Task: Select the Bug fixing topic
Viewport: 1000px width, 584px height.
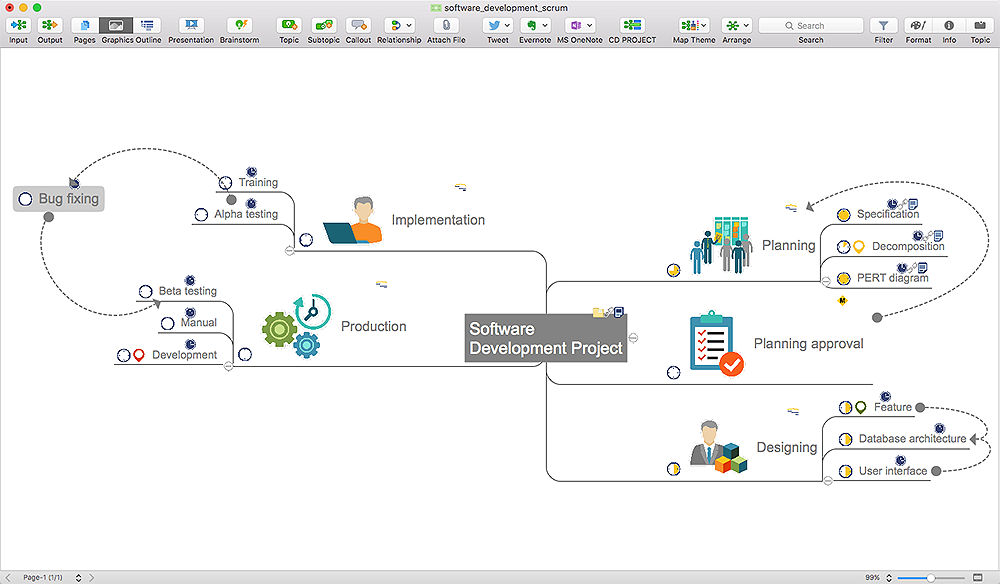Action: pyautogui.click(x=59, y=199)
